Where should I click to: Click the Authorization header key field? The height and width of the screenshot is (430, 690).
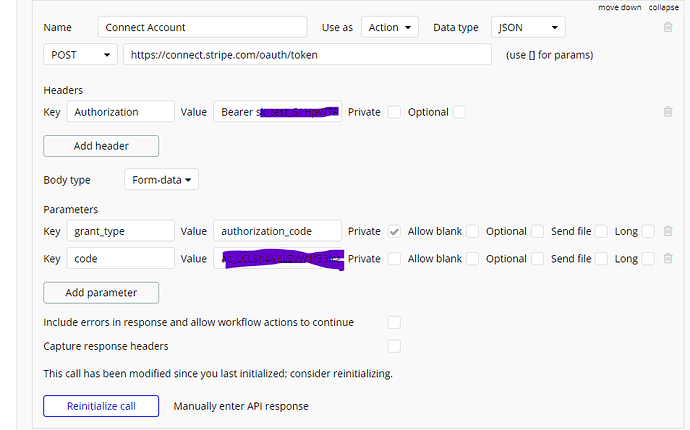121,112
